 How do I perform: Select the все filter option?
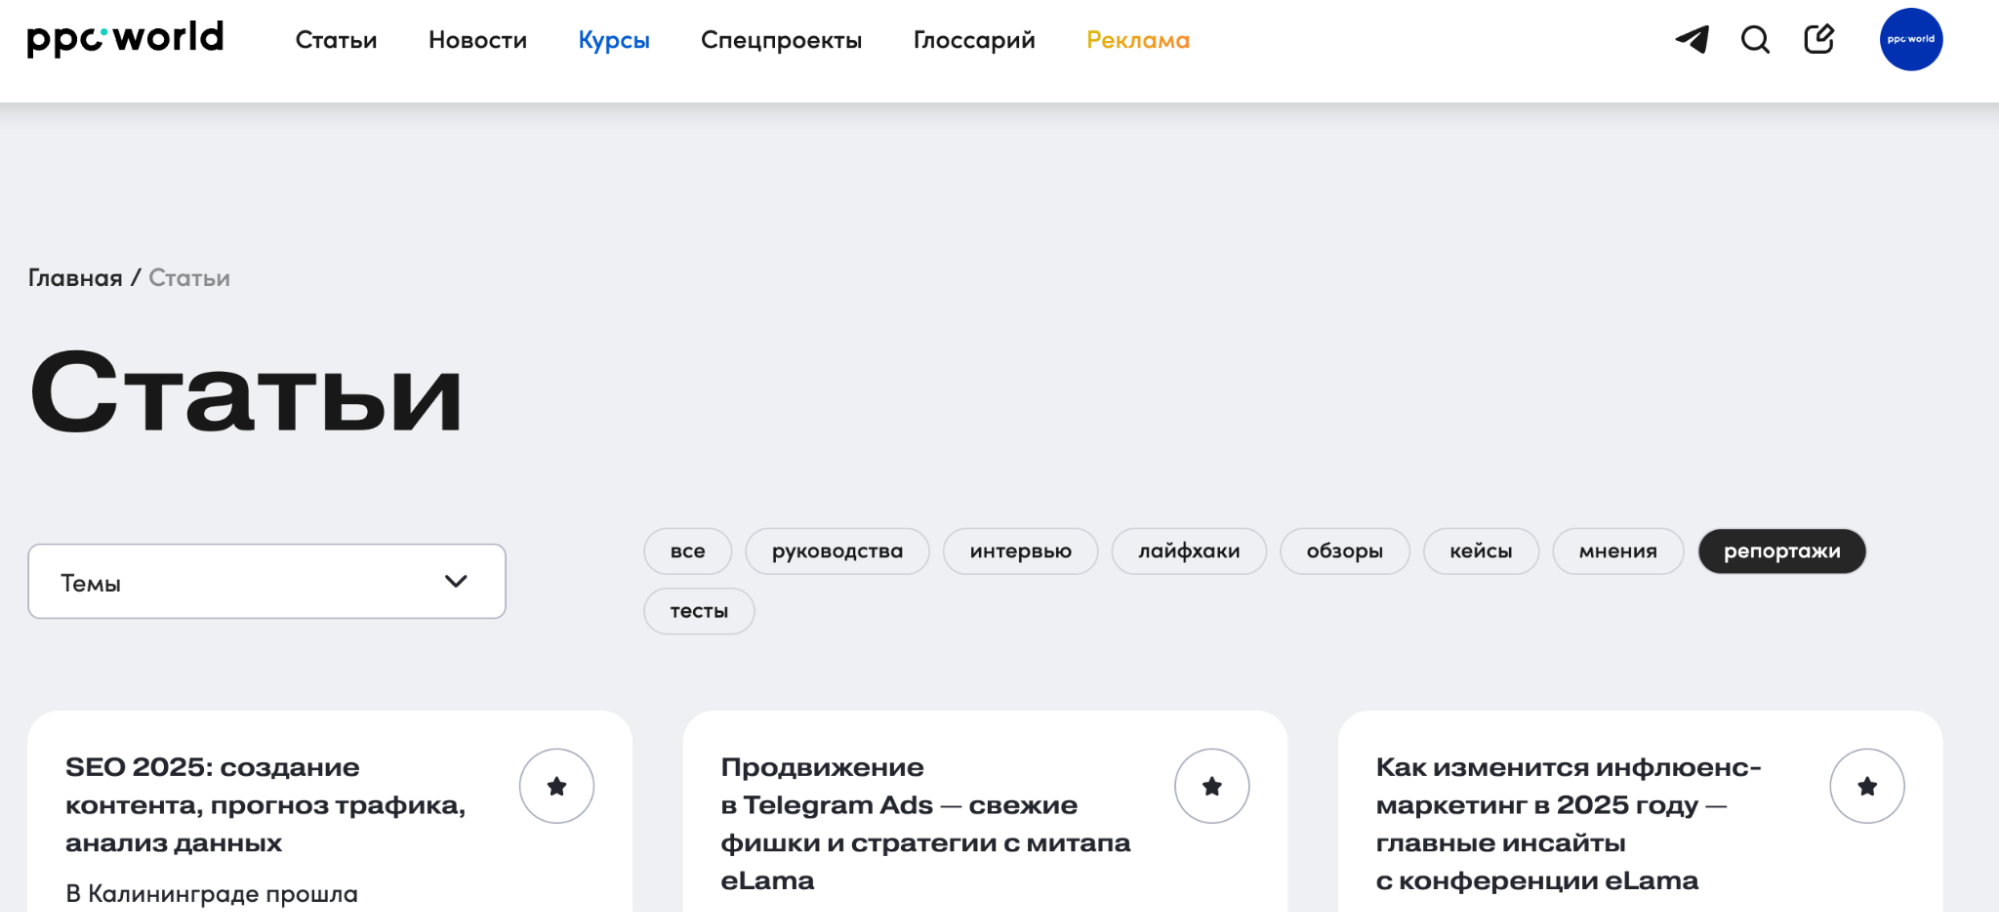pos(687,551)
